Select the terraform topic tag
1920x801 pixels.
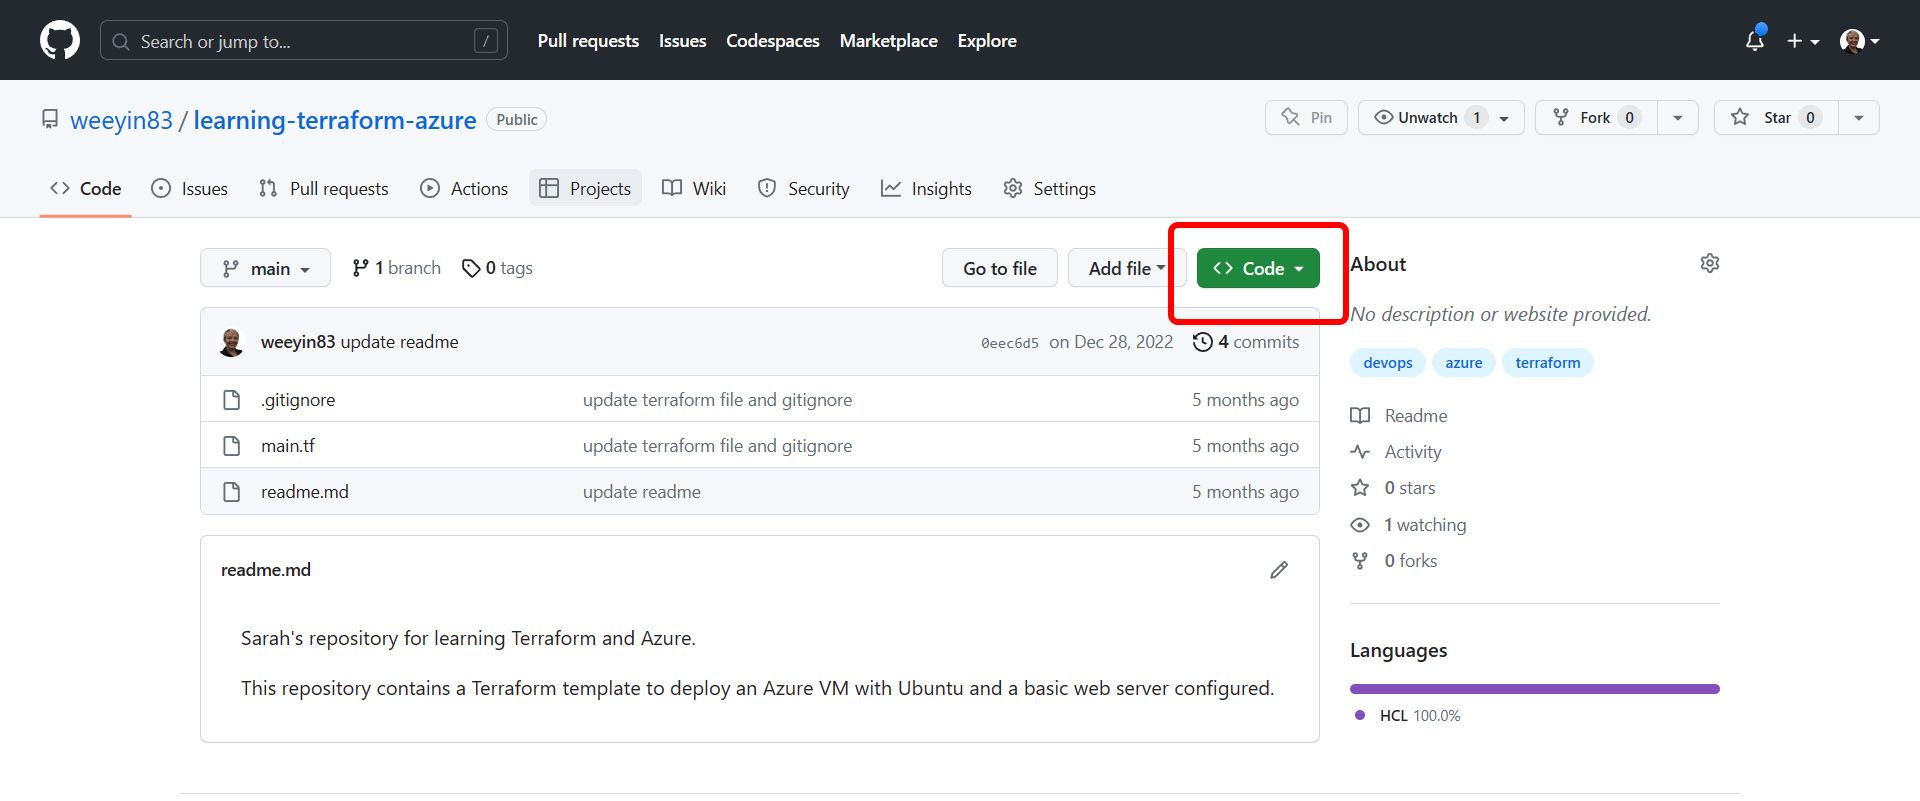click(x=1548, y=363)
